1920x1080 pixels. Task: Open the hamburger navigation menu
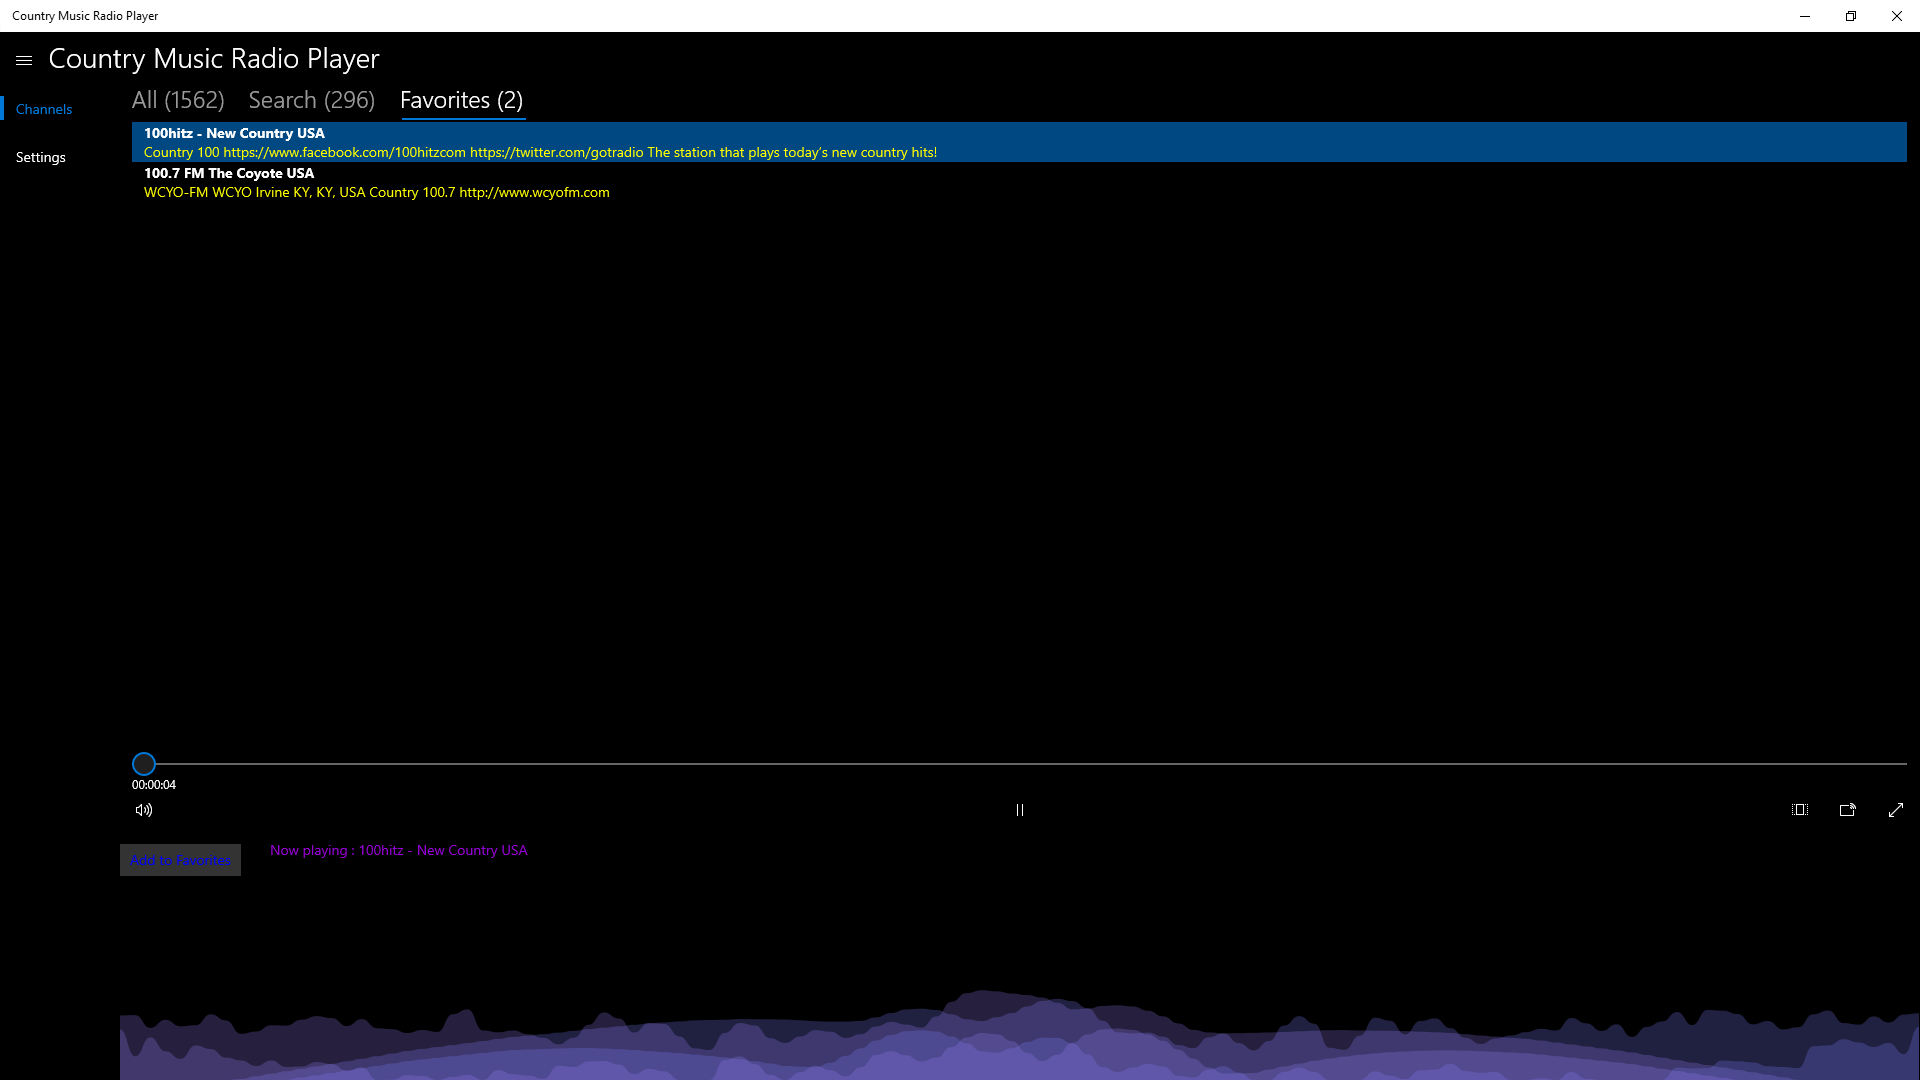pos(24,60)
